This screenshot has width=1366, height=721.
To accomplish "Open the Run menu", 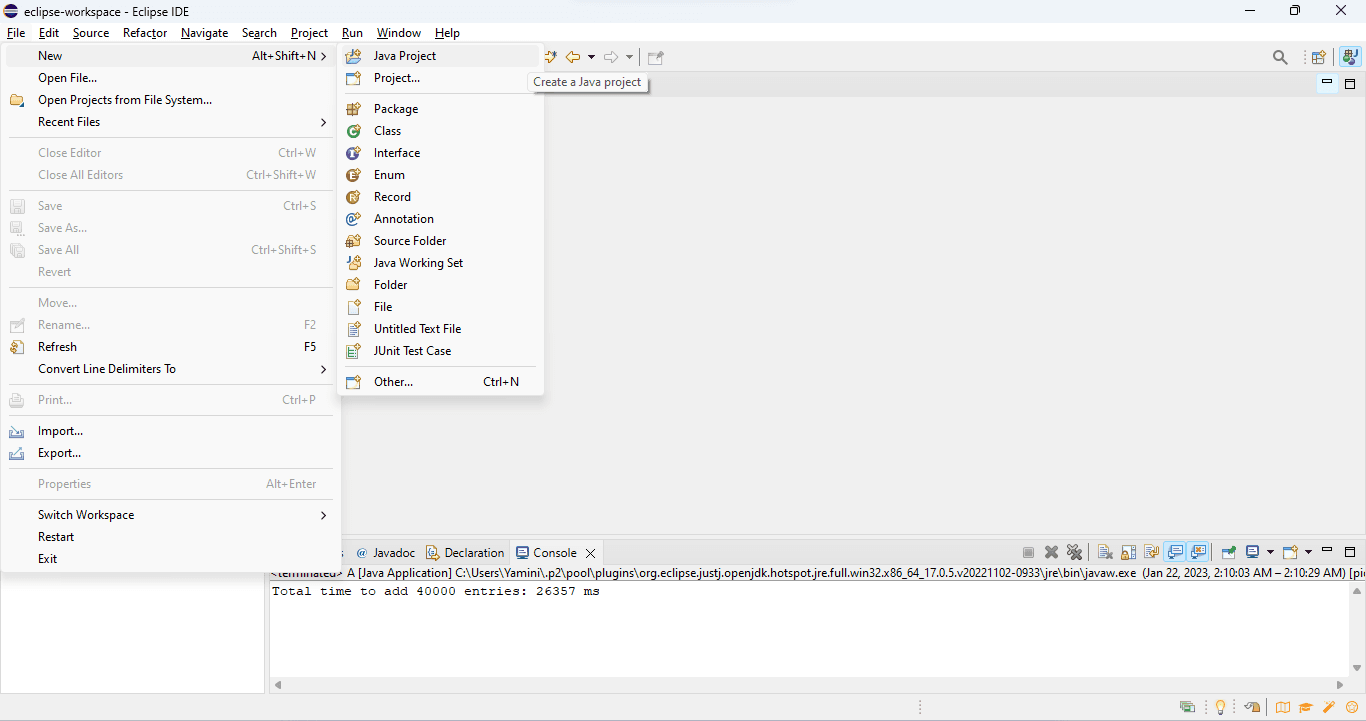I will point(352,33).
